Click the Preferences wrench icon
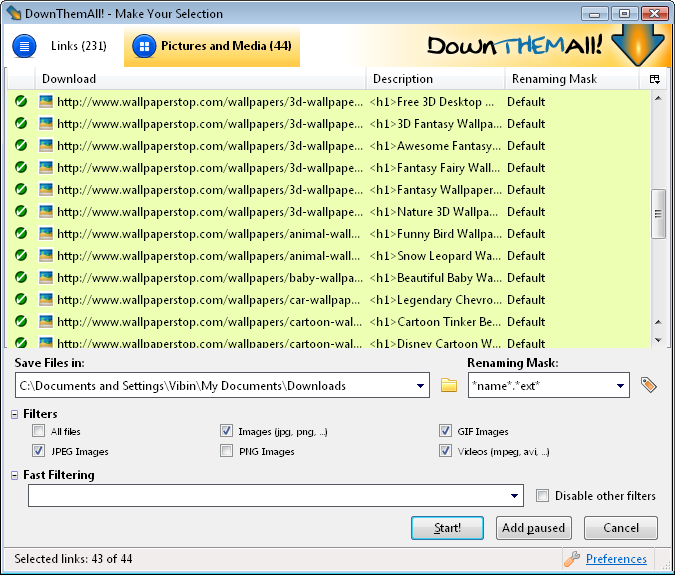The height and width of the screenshot is (575, 675). point(572,559)
